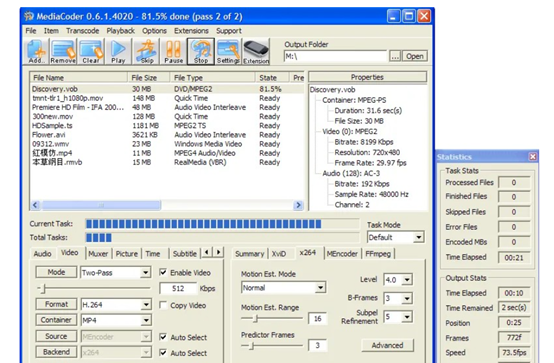Open the Task Mode Default dropdown
The width and height of the screenshot is (554, 363).
tap(418, 237)
